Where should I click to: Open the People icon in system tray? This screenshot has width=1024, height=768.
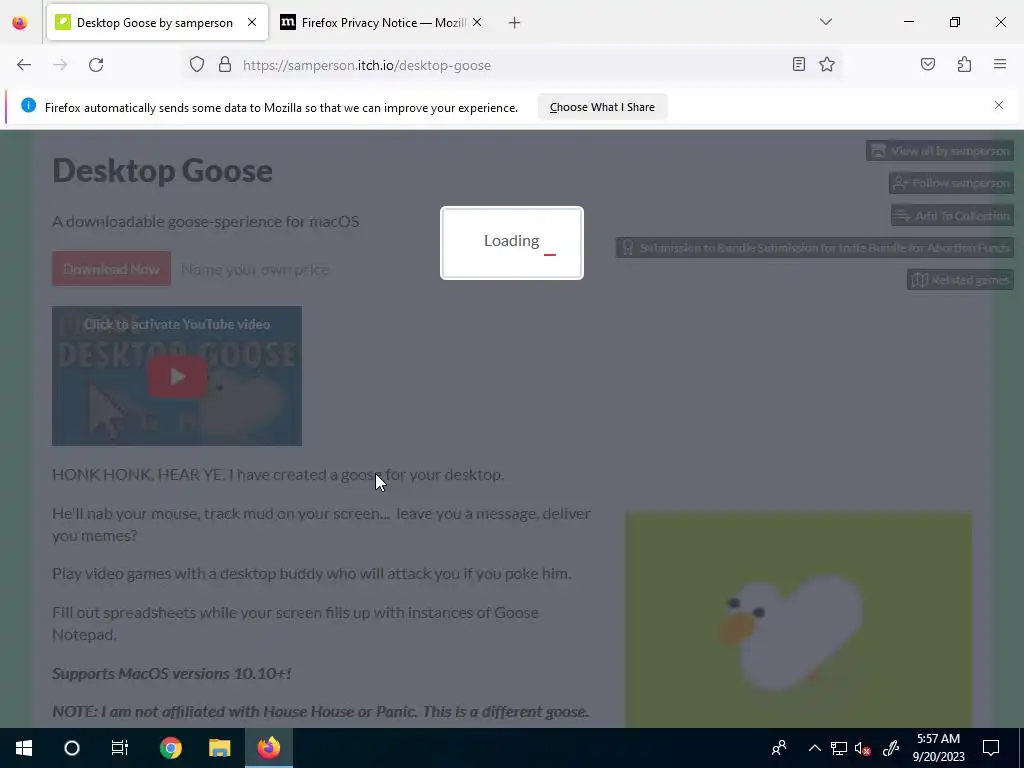click(x=779, y=748)
